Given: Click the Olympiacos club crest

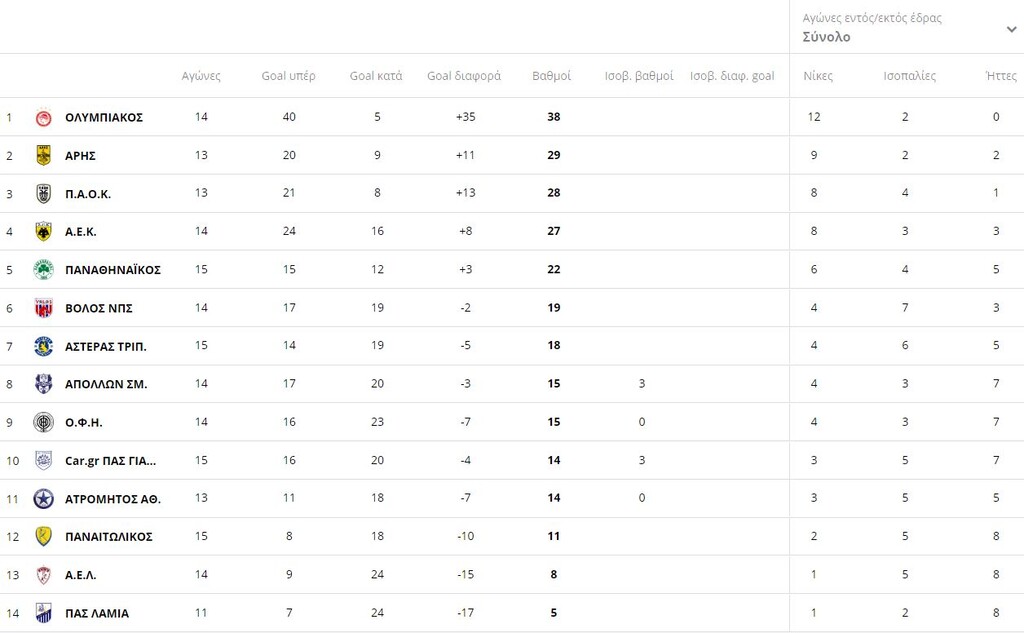Looking at the screenshot, I should tap(44, 118).
